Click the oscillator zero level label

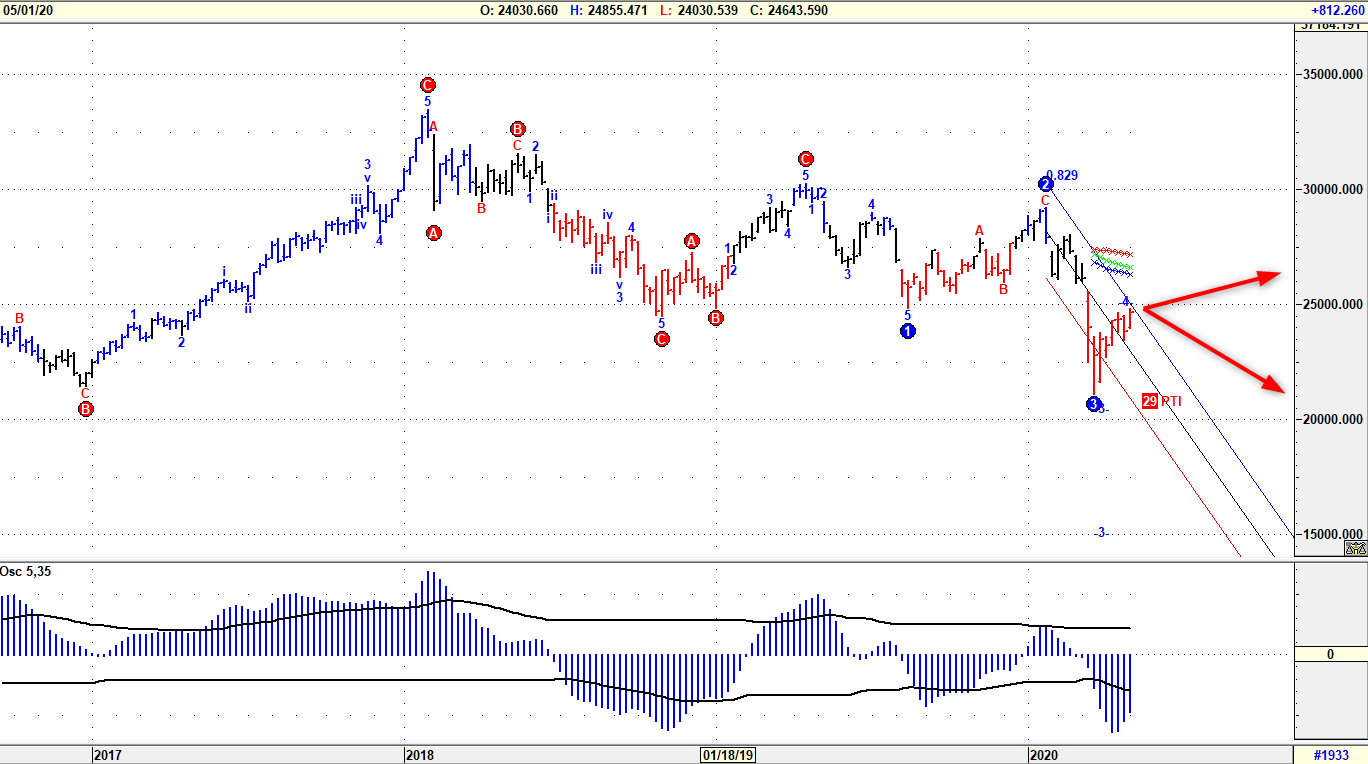[1330, 654]
